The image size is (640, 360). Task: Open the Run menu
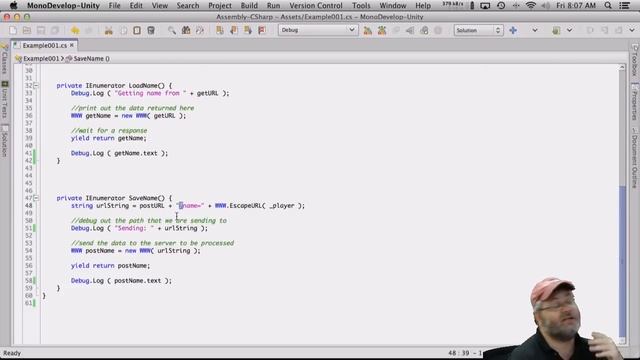click(x=273, y=6)
